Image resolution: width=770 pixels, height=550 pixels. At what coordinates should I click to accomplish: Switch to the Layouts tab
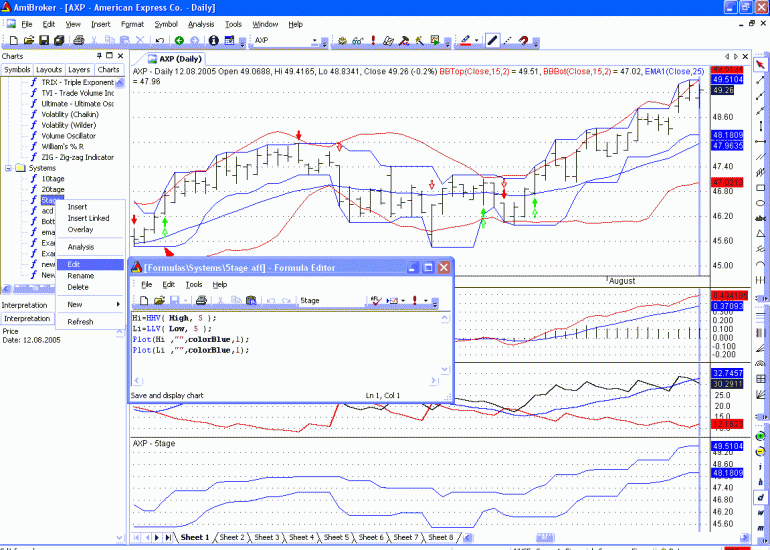pos(49,70)
